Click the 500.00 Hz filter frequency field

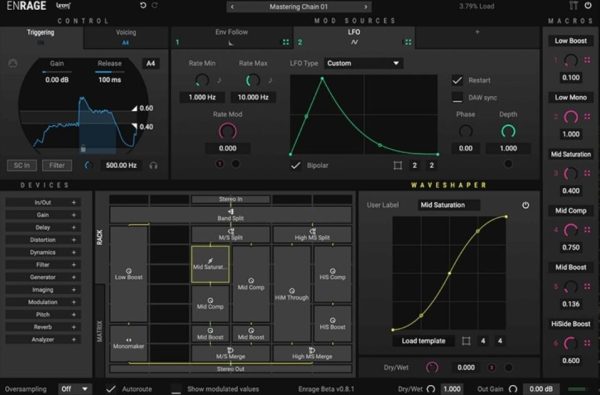click(x=121, y=165)
